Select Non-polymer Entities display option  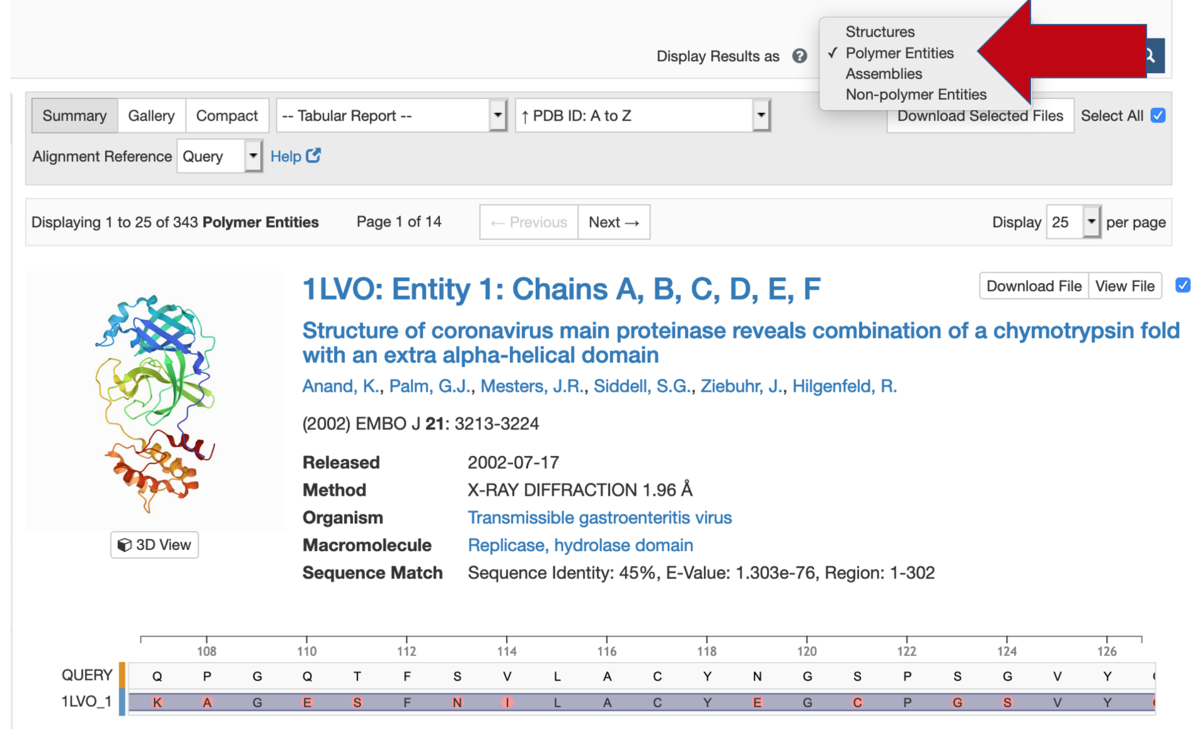915,94
